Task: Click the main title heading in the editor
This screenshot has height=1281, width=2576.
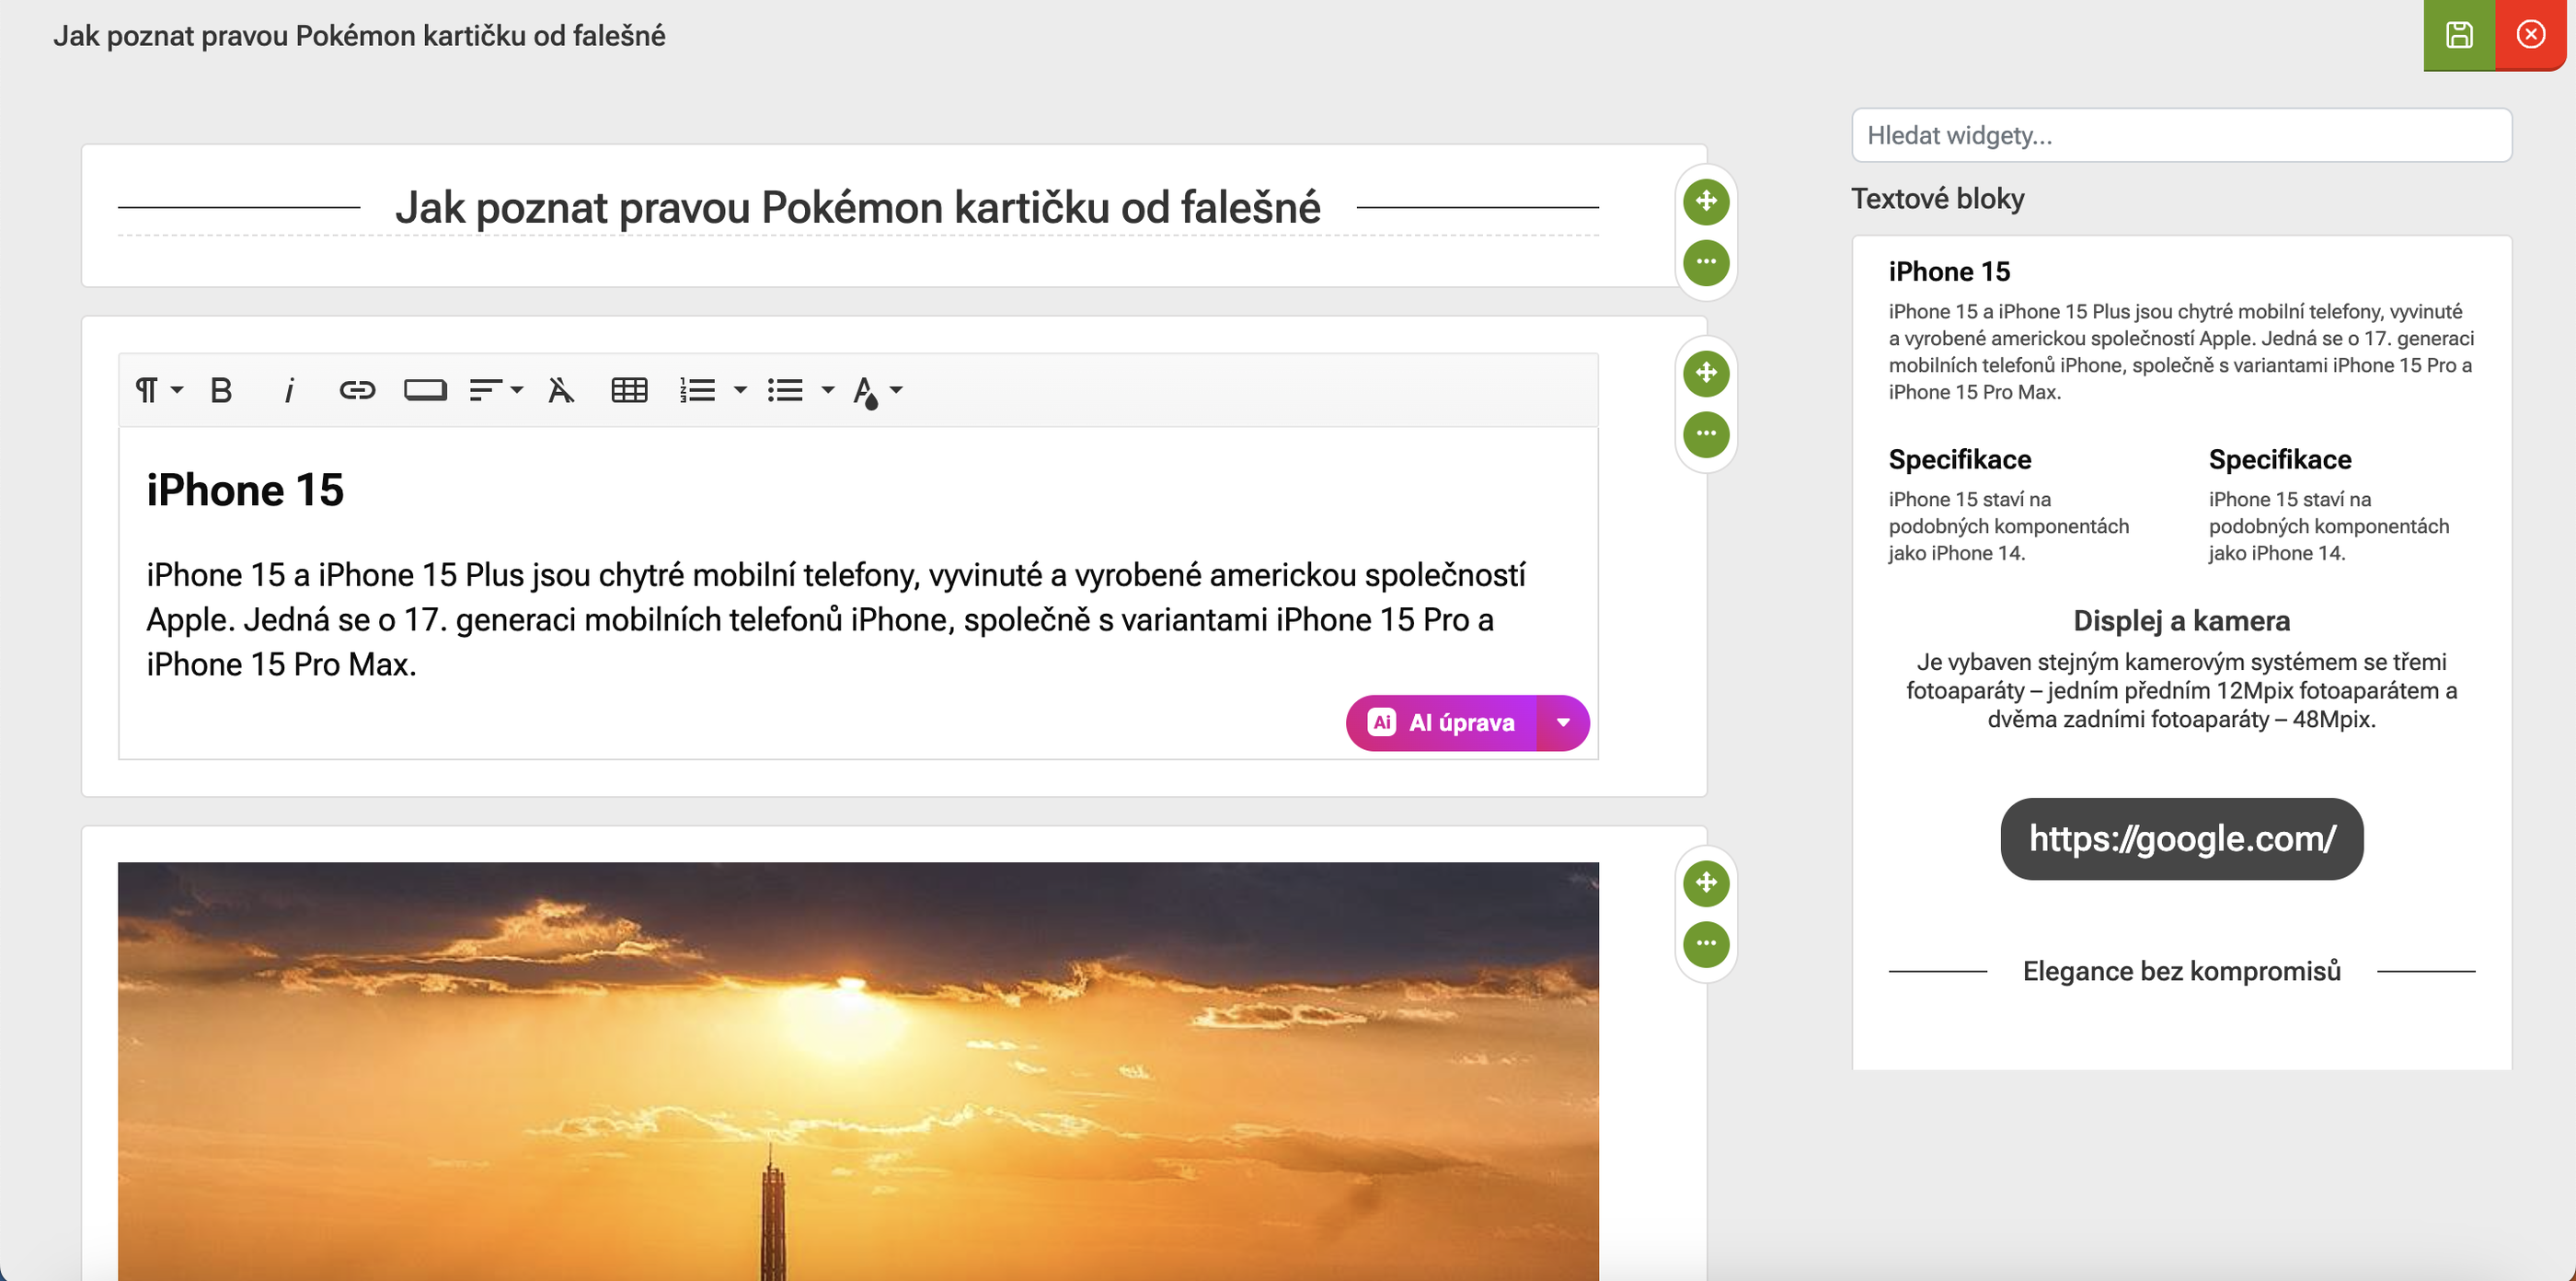Action: click(858, 208)
